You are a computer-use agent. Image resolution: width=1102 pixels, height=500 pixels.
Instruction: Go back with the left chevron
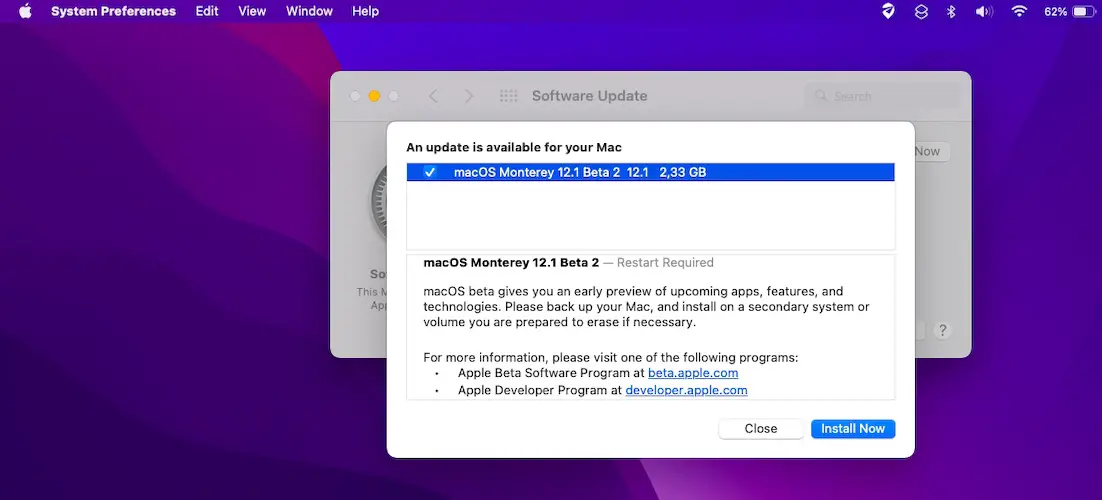tap(433, 96)
